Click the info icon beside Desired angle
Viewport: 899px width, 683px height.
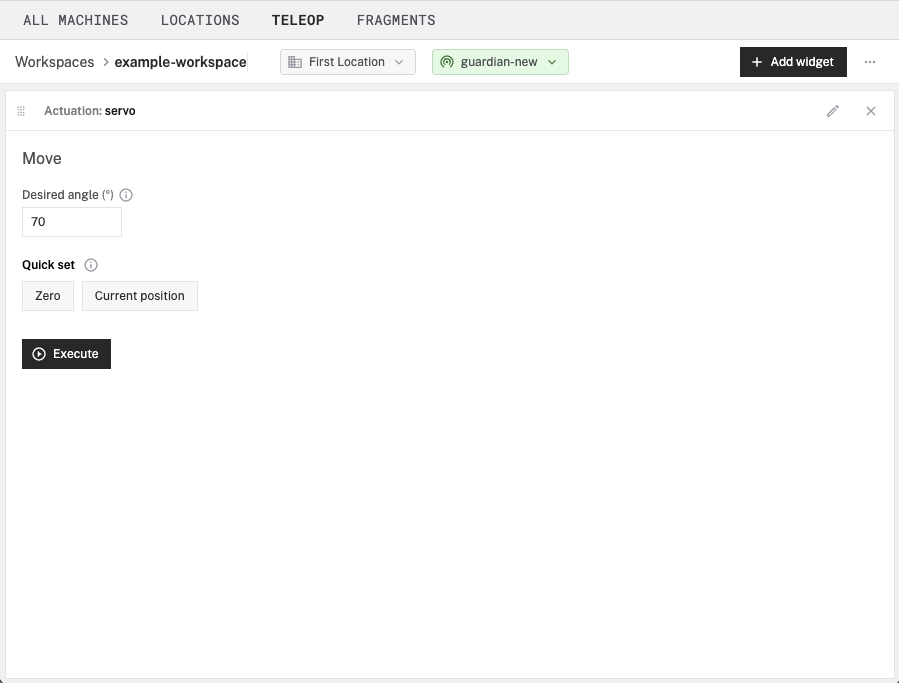tap(126, 195)
